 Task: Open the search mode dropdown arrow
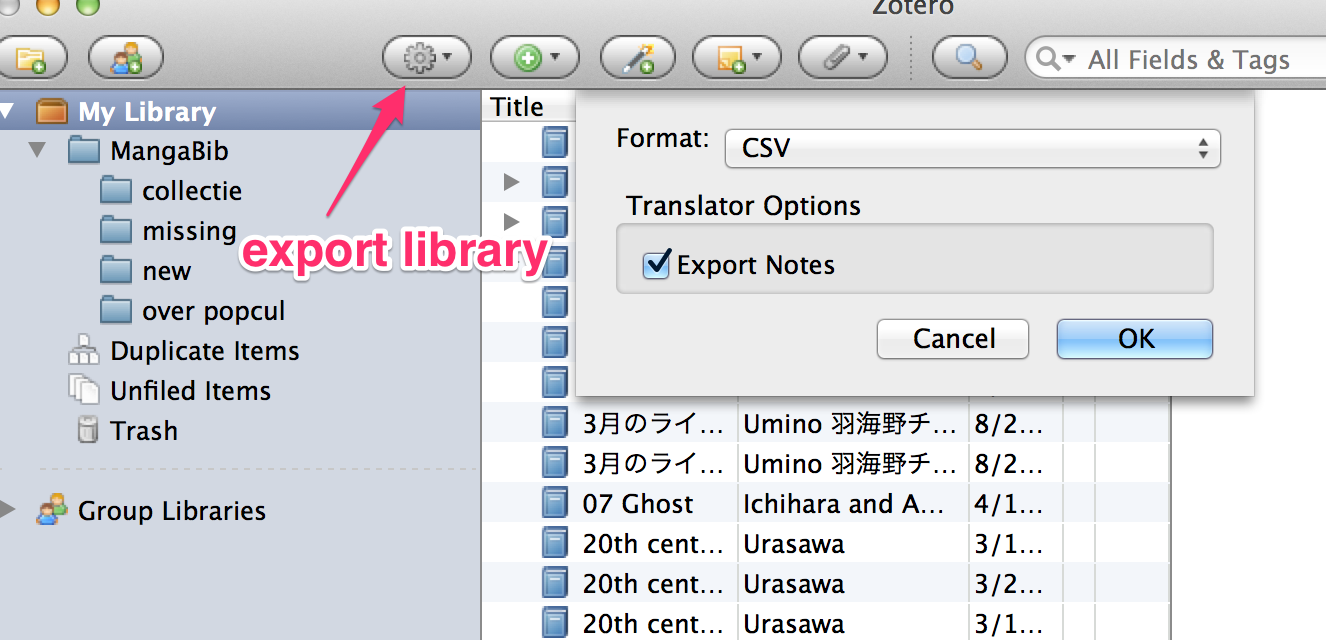(x=1056, y=60)
